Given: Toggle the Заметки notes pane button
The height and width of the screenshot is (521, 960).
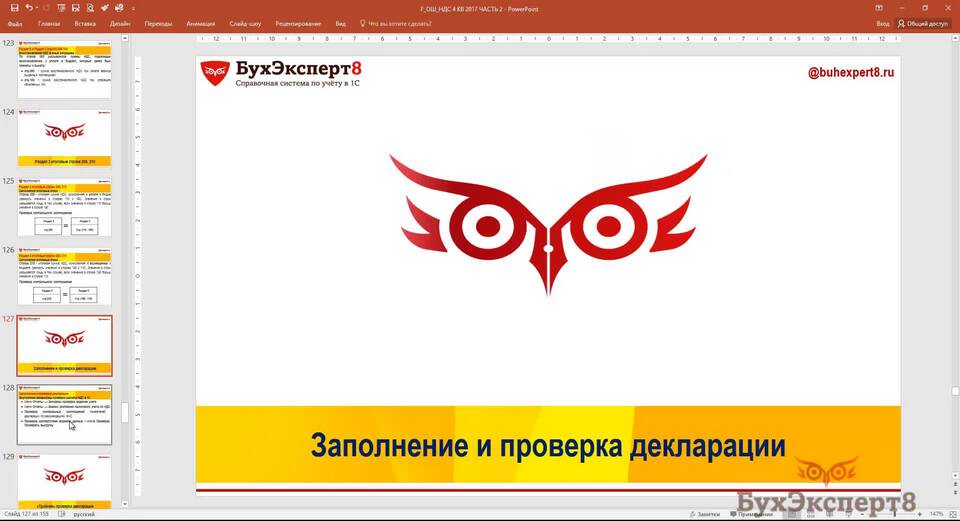Looking at the screenshot, I should pyautogui.click(x=705, y=514).
